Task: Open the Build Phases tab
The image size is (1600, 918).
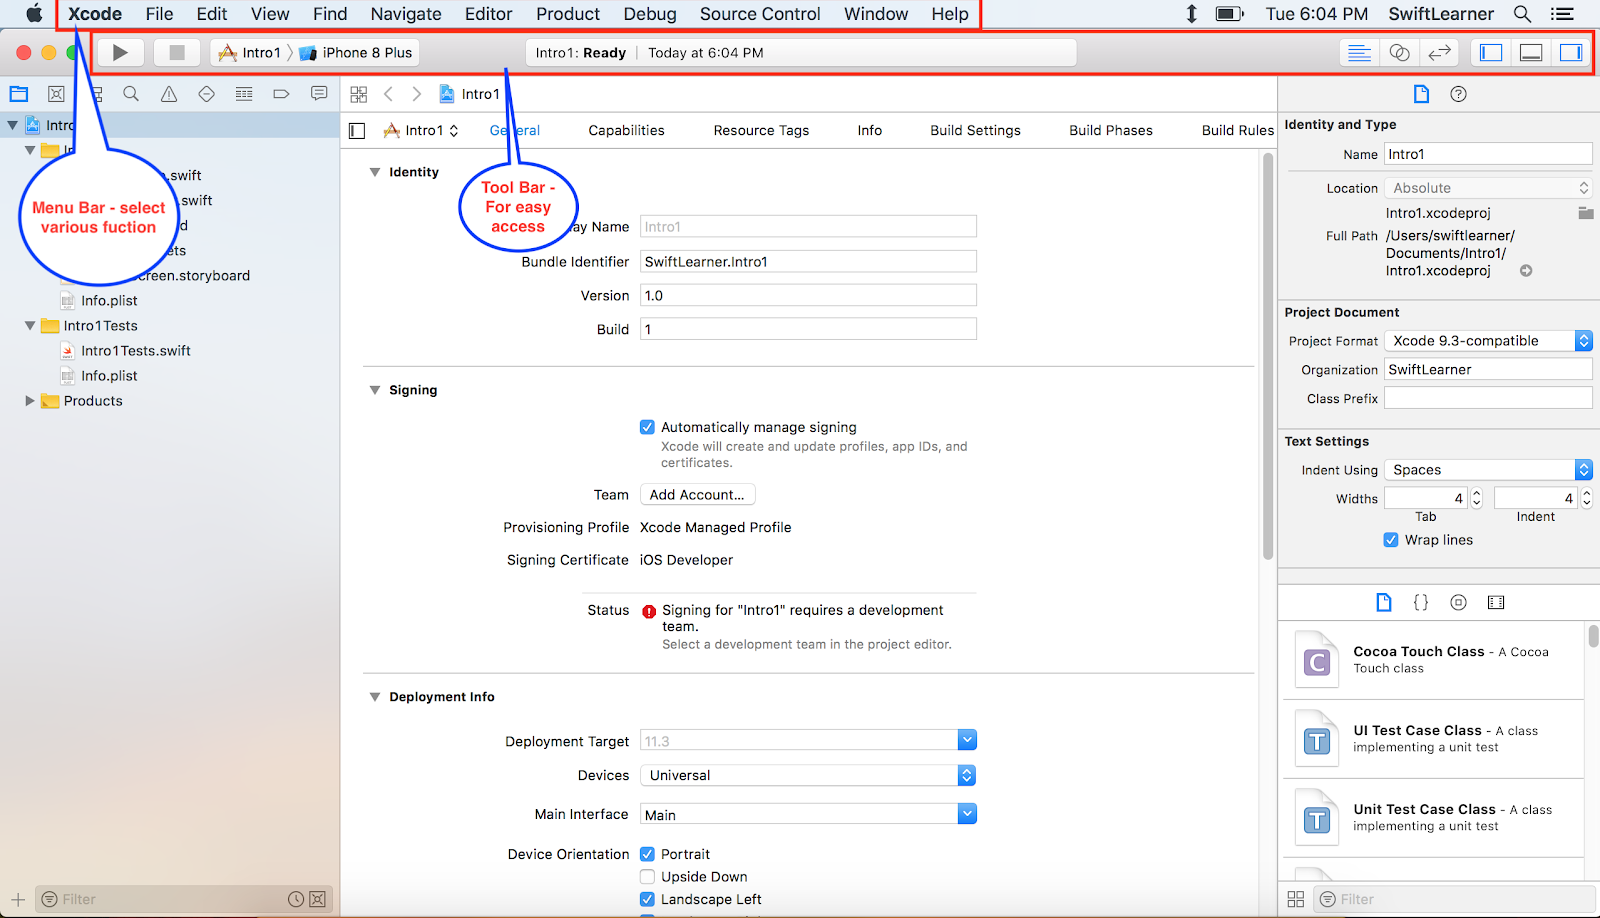Action: click(x=1111, y=131)
